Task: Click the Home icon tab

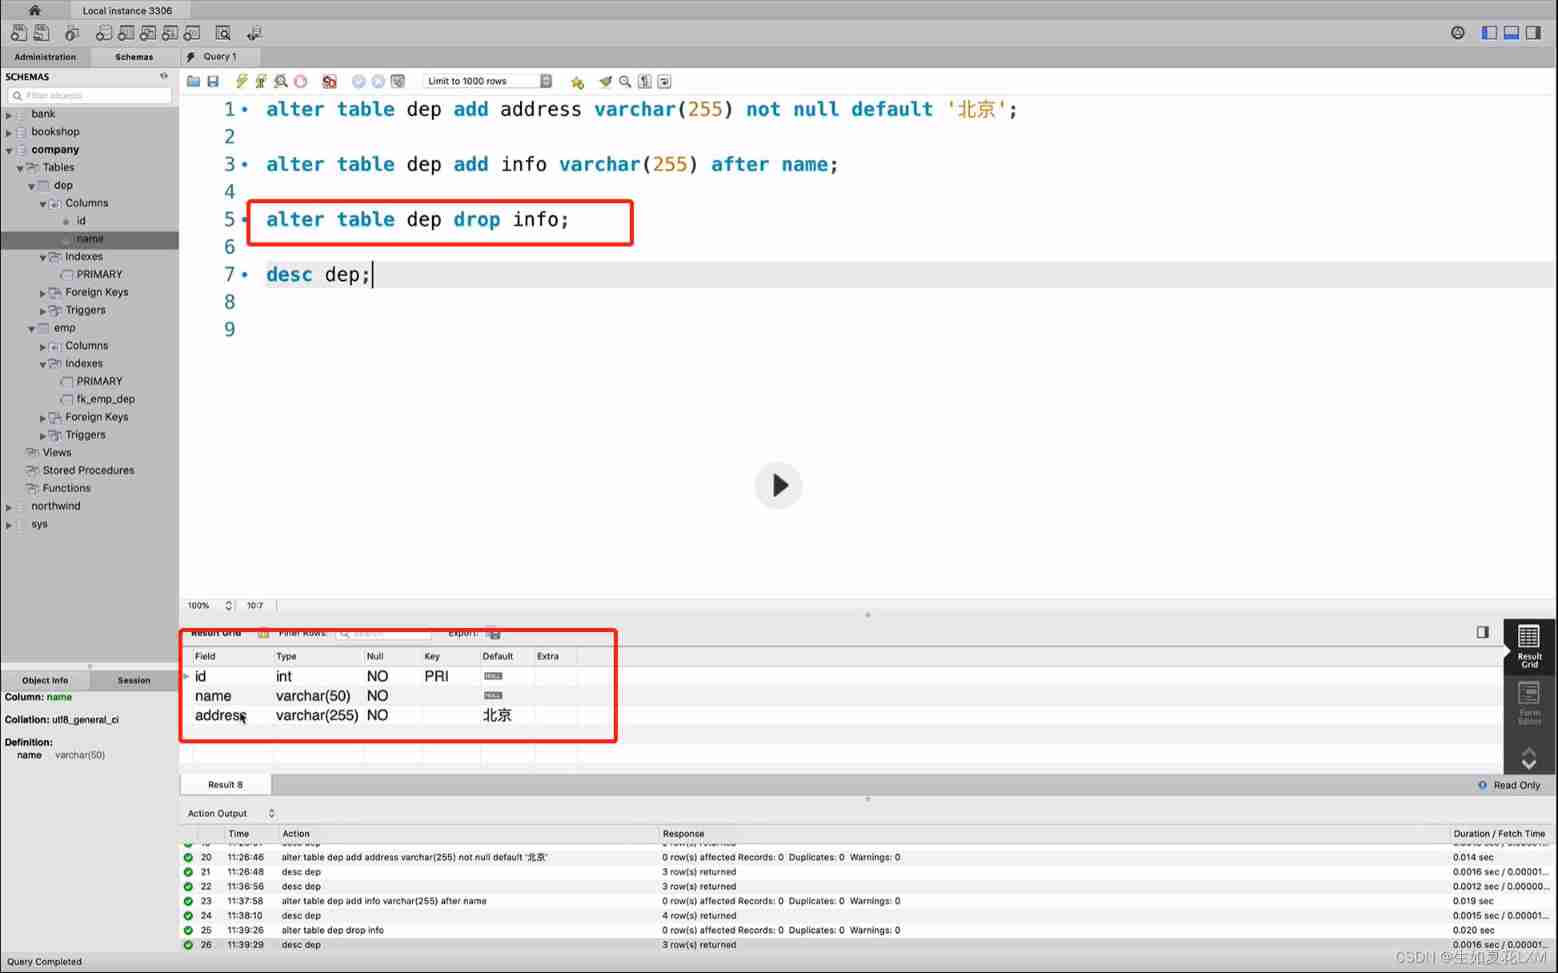Action: (x=34, y=10)
